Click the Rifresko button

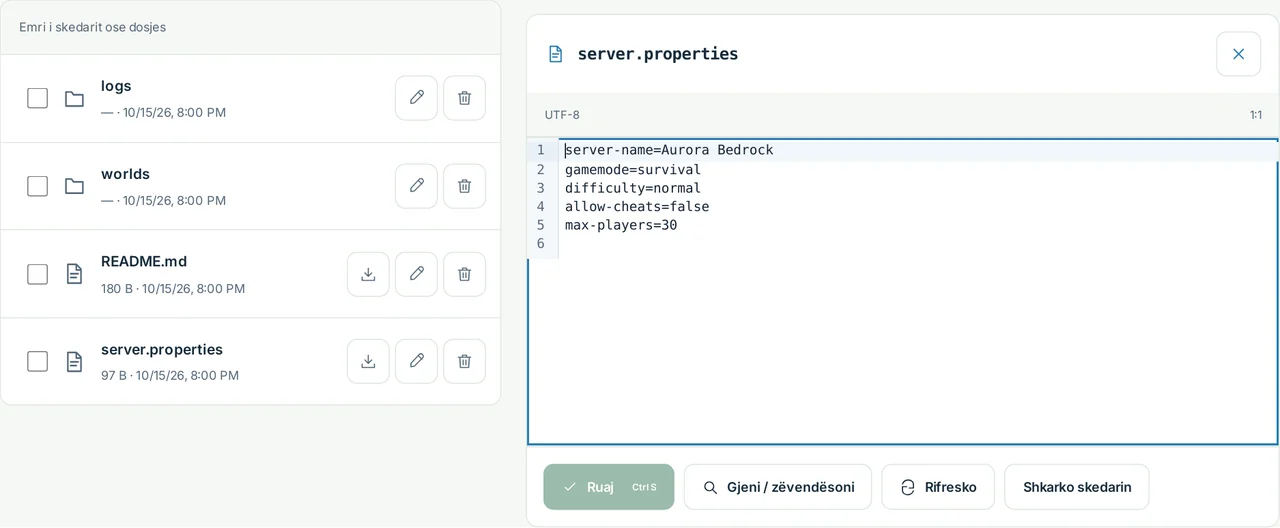(938, 487)
